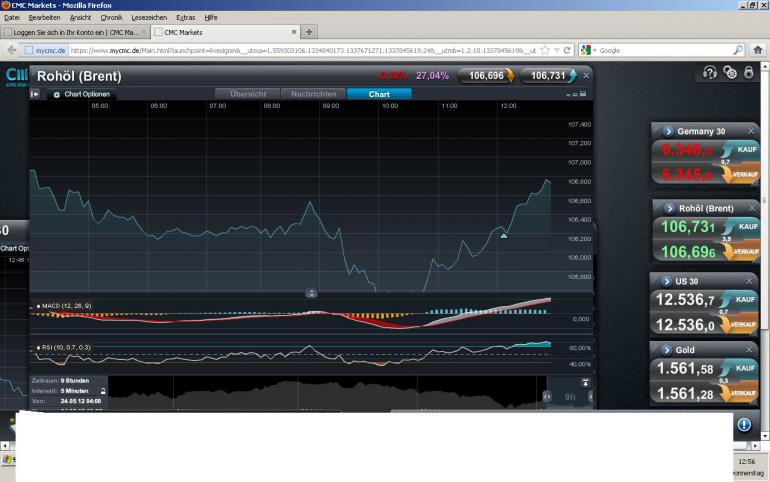Click the pin panel icon left of Chart Optionen

[35, 94]
